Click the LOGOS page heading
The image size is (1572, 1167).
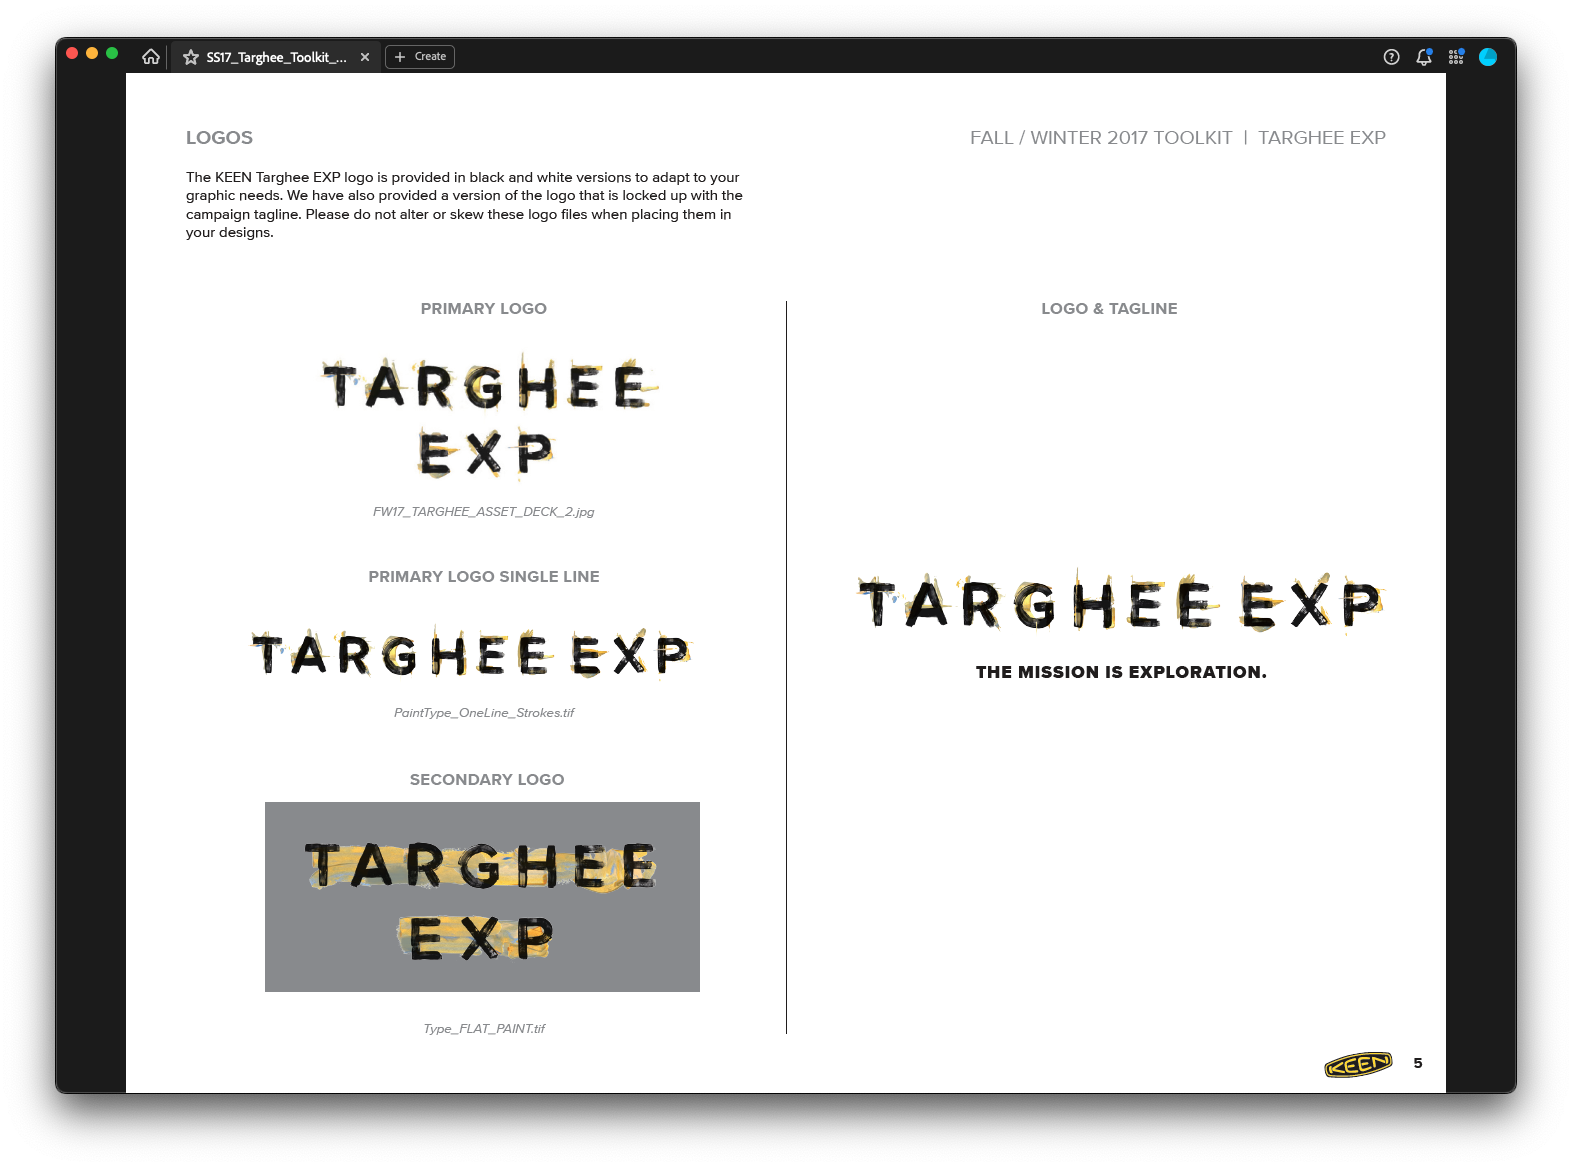pos(219,138)
